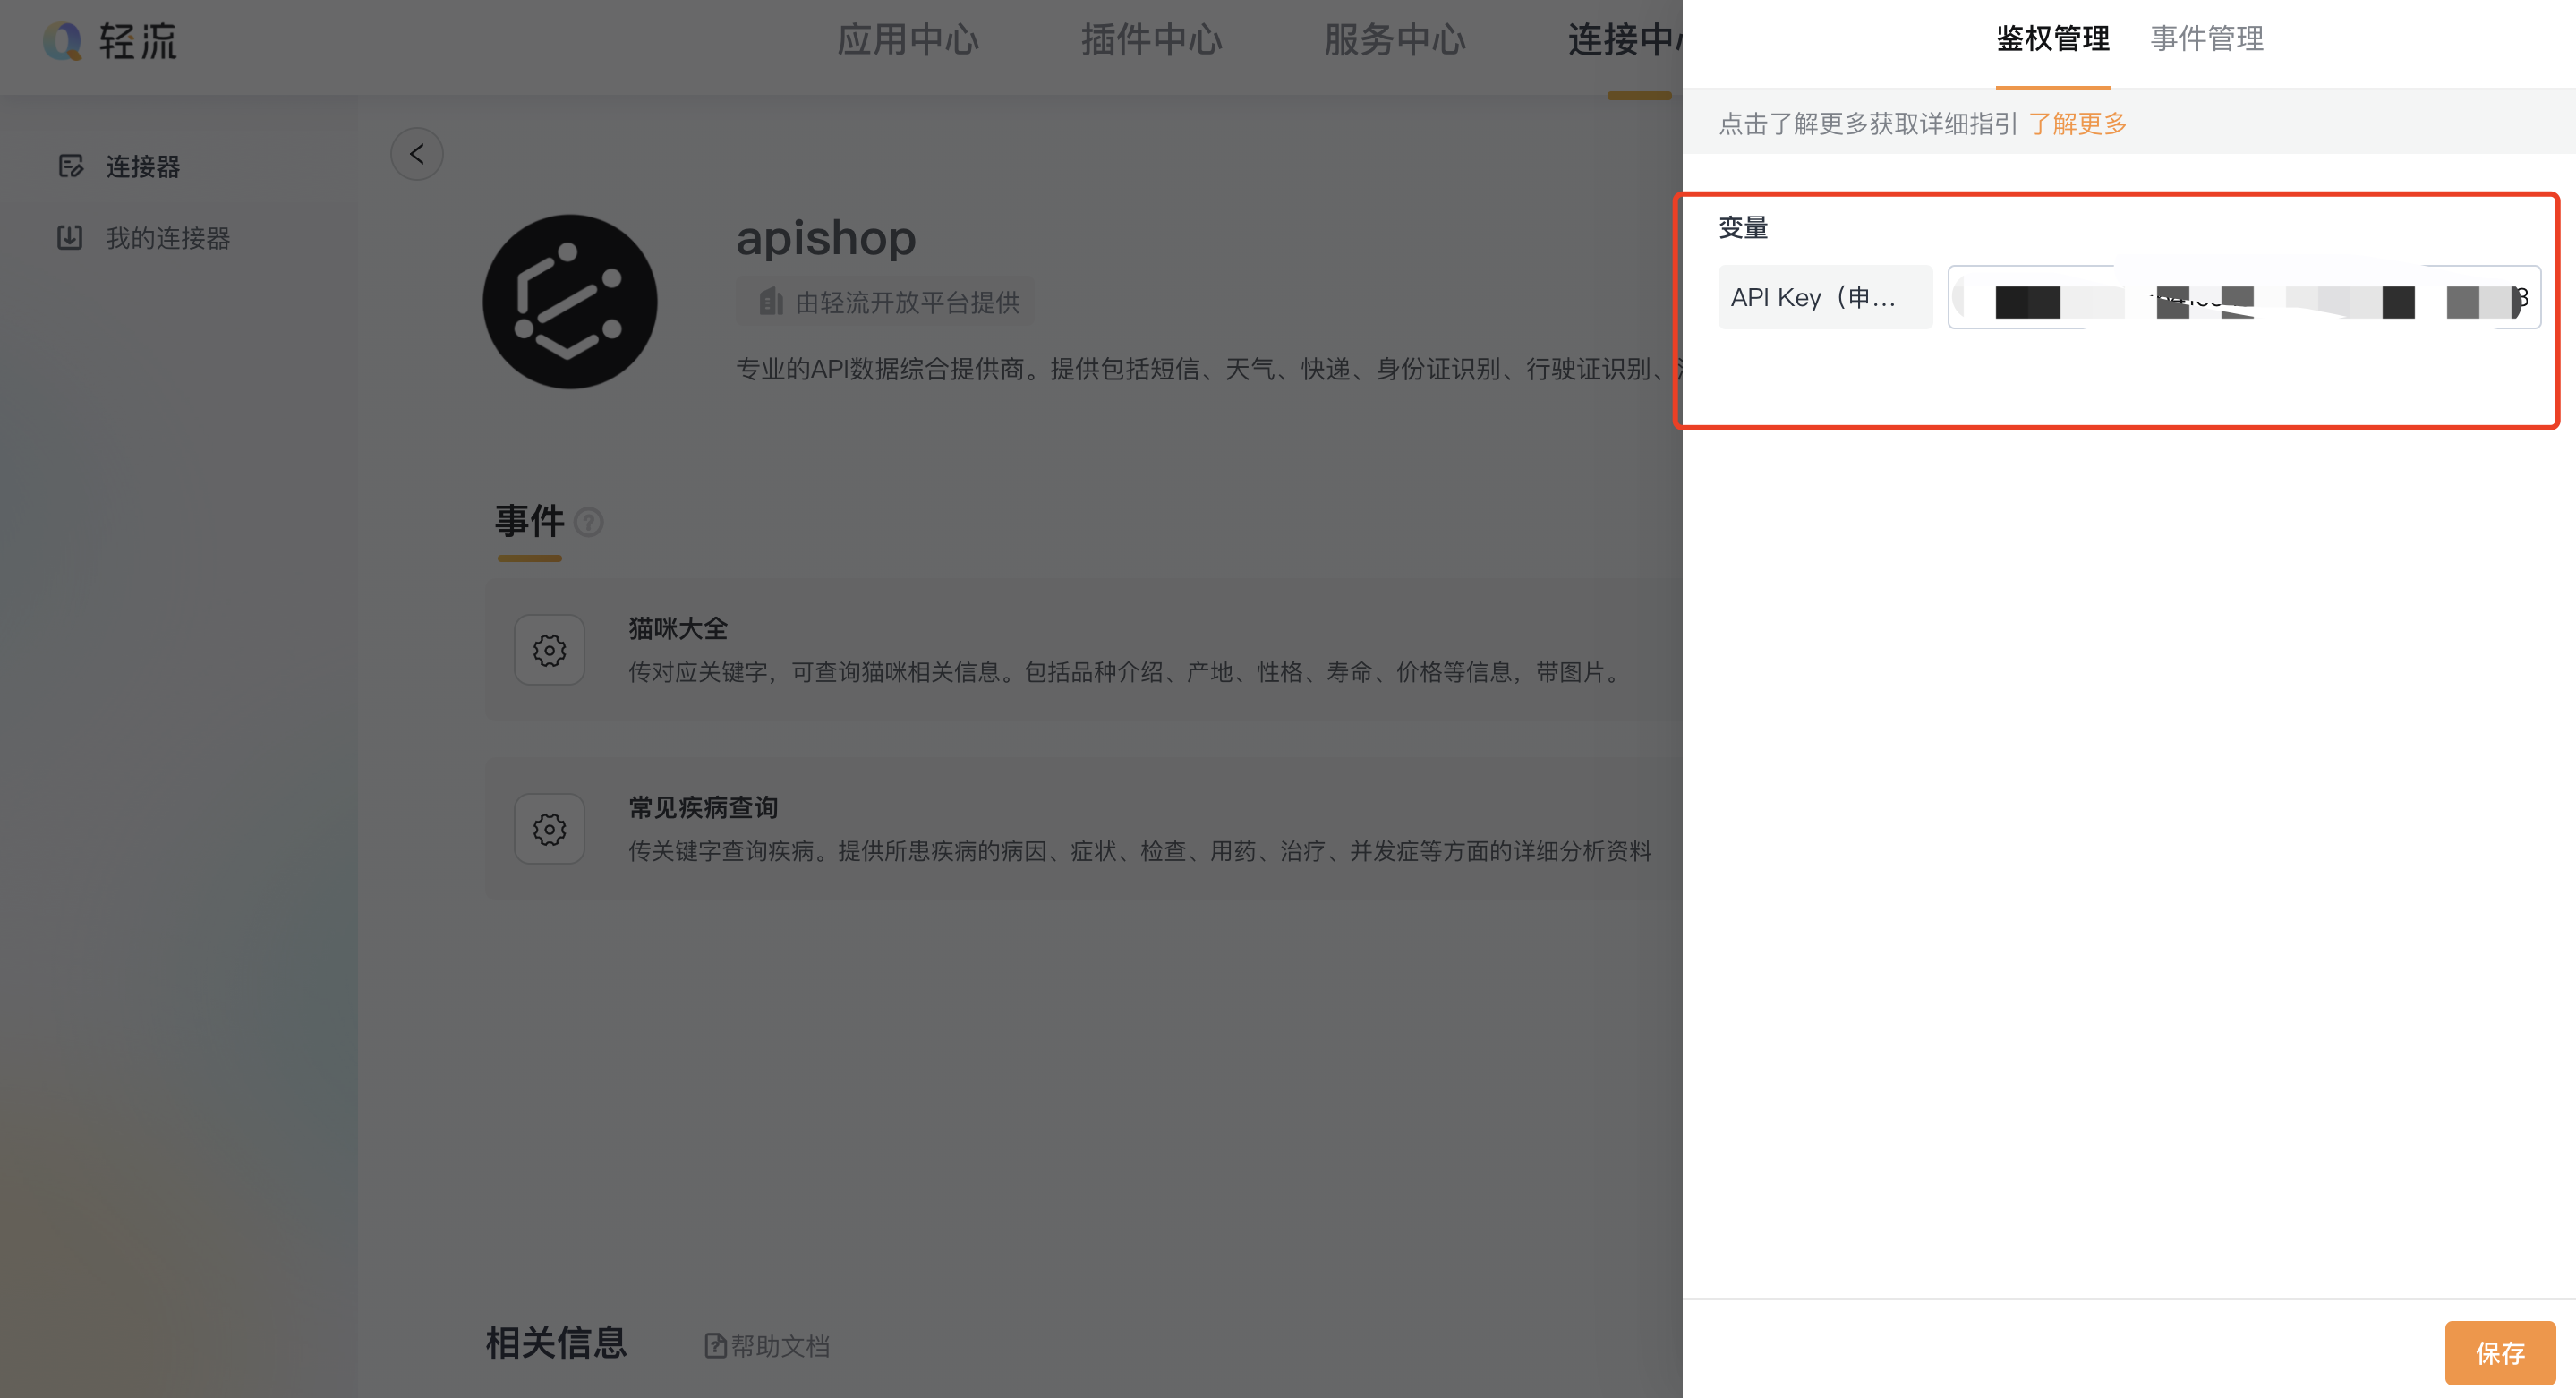This screenshot has width=2576, height=1398.
Task: Click the 点击了解更多获取详细指引 hint text
Action: coord(1868,124)
